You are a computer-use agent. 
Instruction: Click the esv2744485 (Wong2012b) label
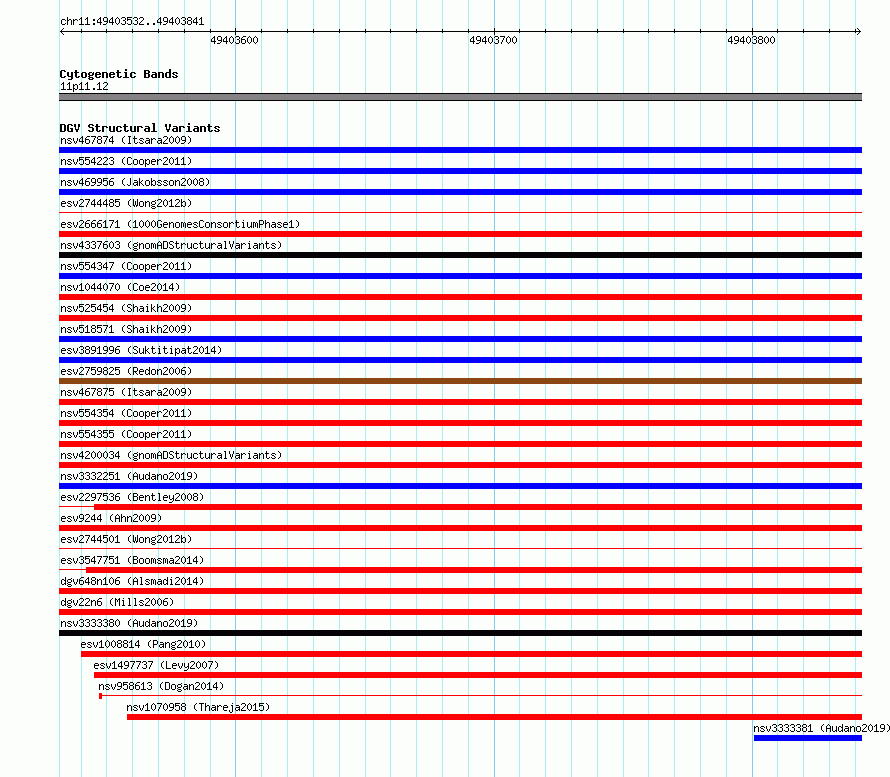pyautogui.click(x=126, y=203)
